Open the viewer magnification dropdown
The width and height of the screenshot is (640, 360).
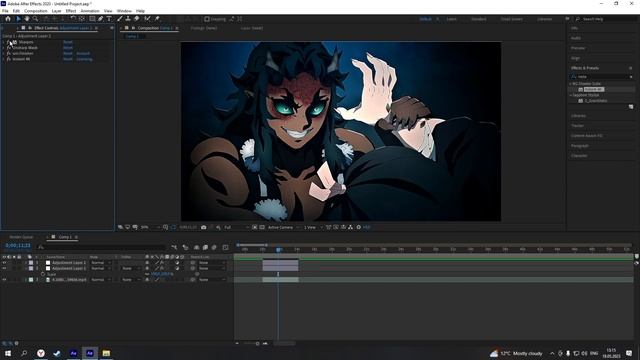[150, 227]
